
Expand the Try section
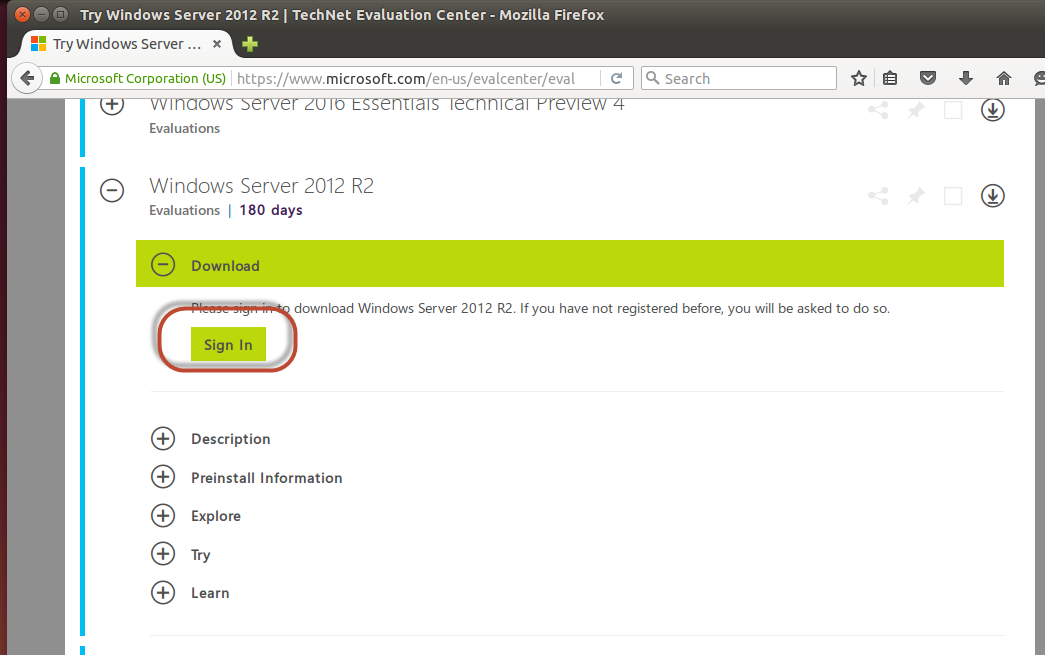pyautogui.click(x=163, y=554)
